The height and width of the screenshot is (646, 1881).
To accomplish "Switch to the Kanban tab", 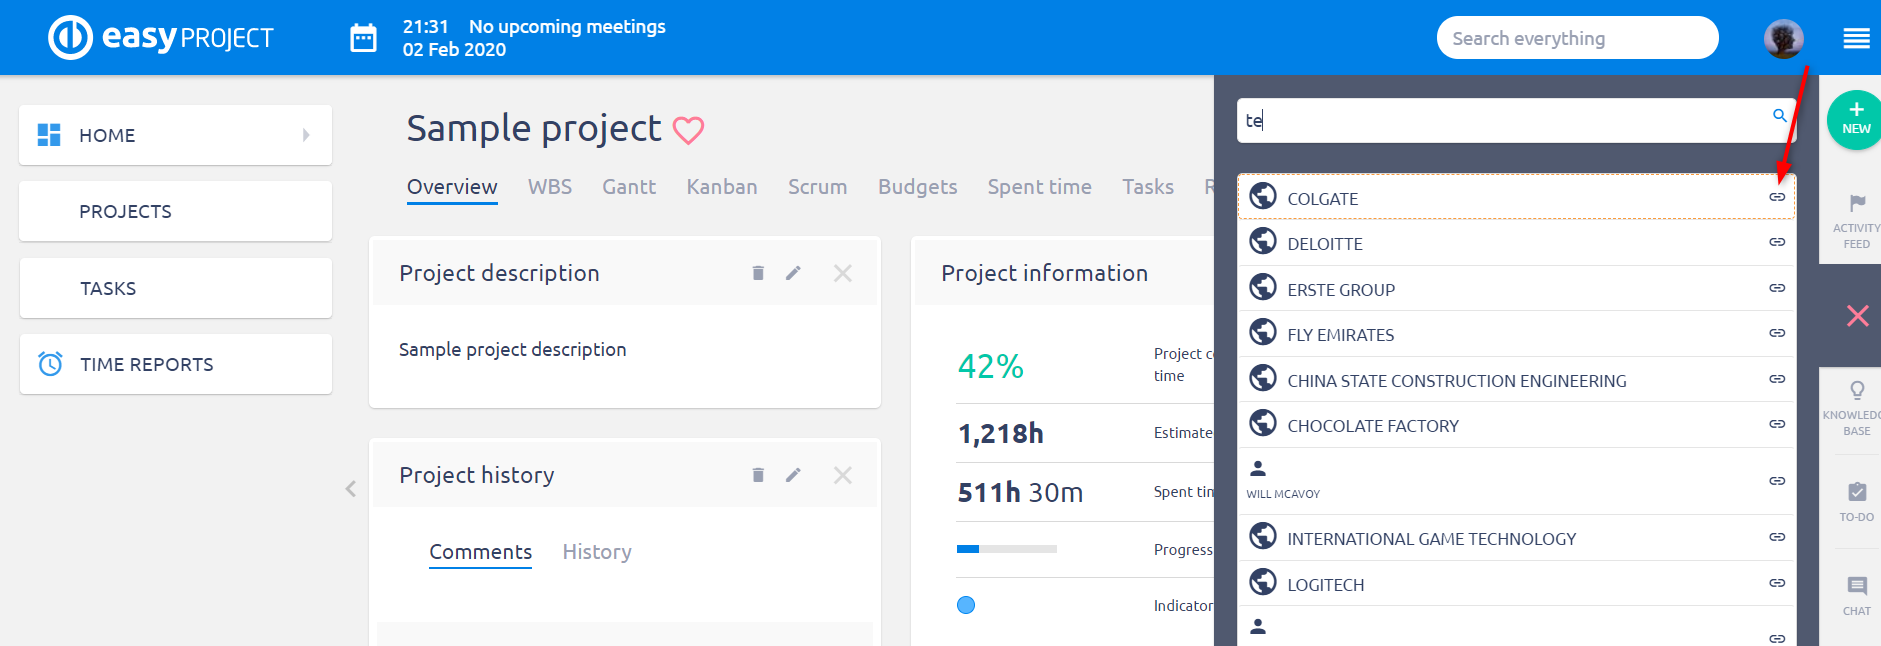I will pos(722,187).
